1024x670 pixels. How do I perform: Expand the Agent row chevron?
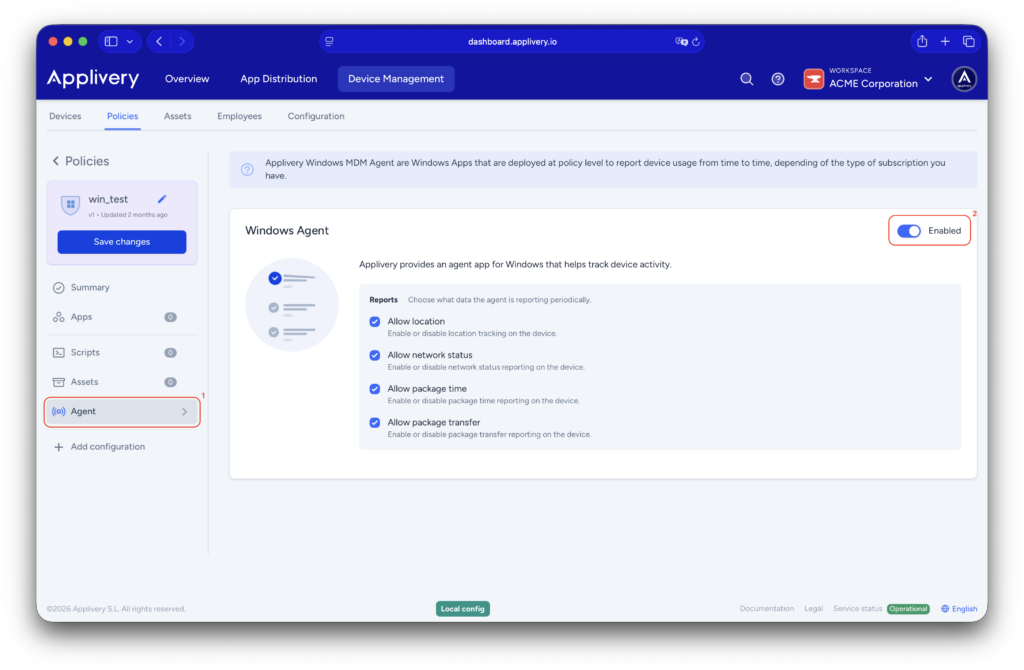click(184, 411)
